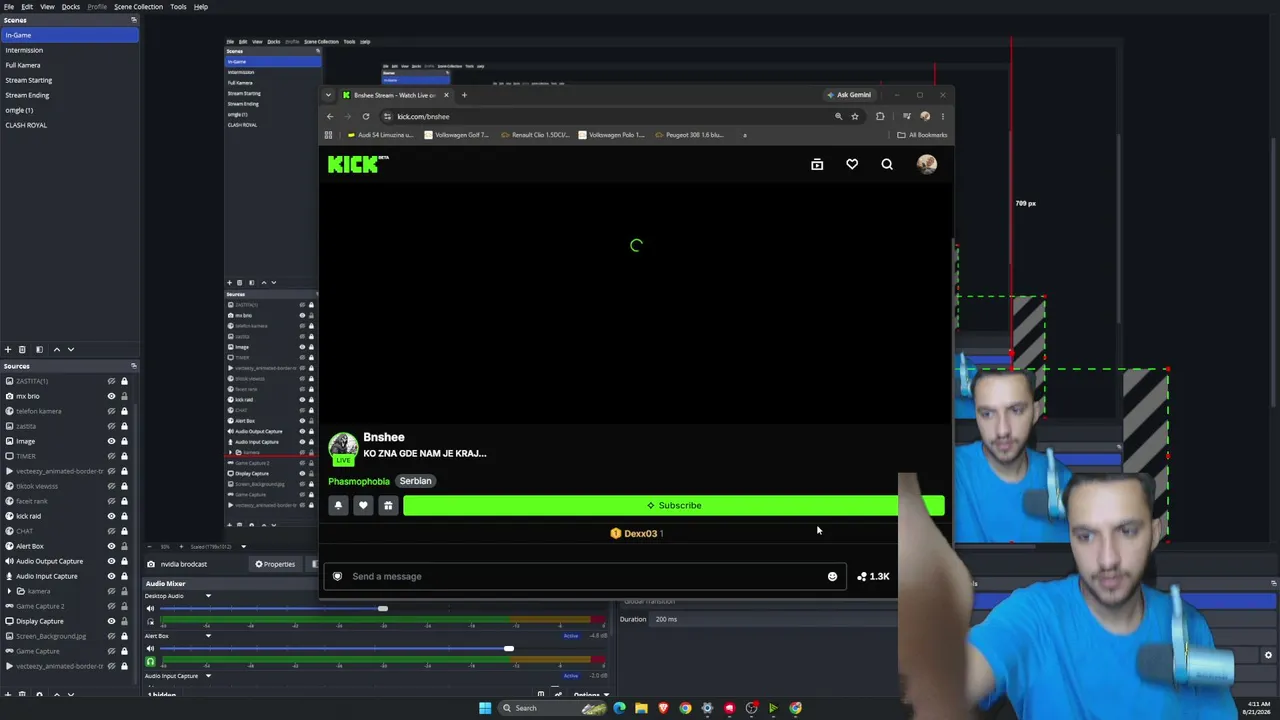Open Properties for the nvidia brodcast source
This screenshot has height=720, width=1280.
pyautogui.click(x=275, y=564)
